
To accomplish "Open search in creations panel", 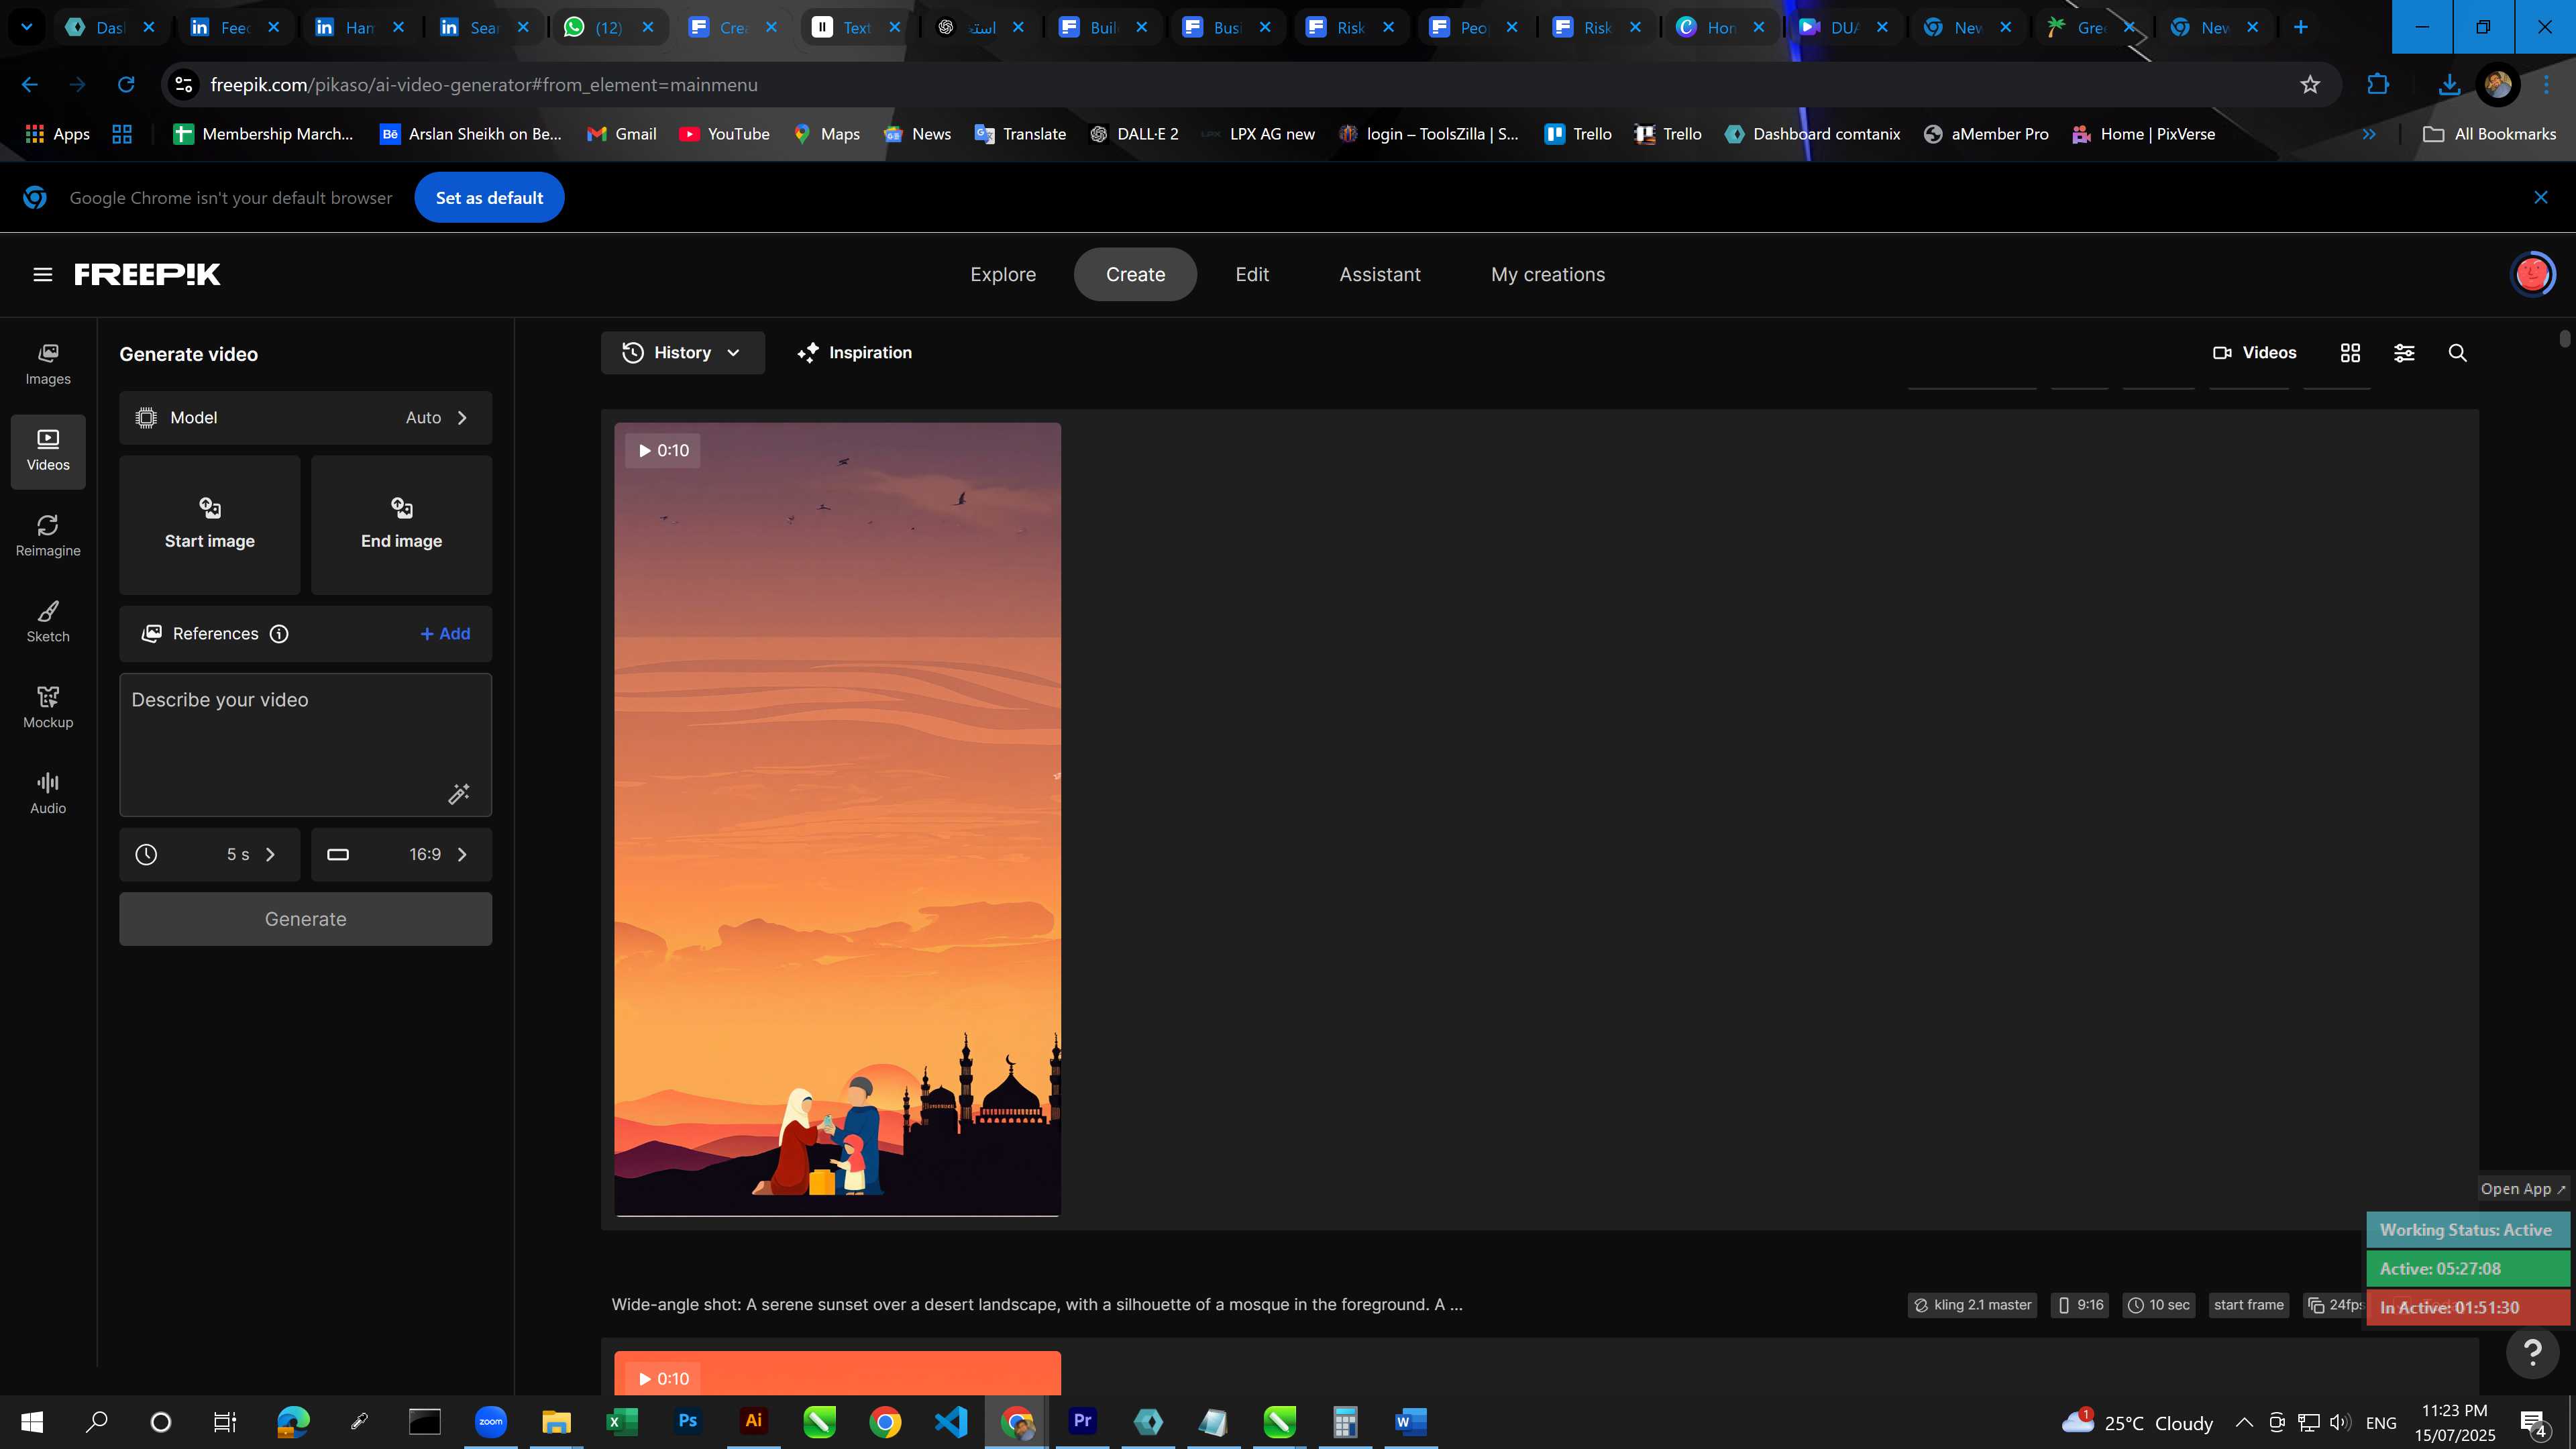I will 2457,353.
